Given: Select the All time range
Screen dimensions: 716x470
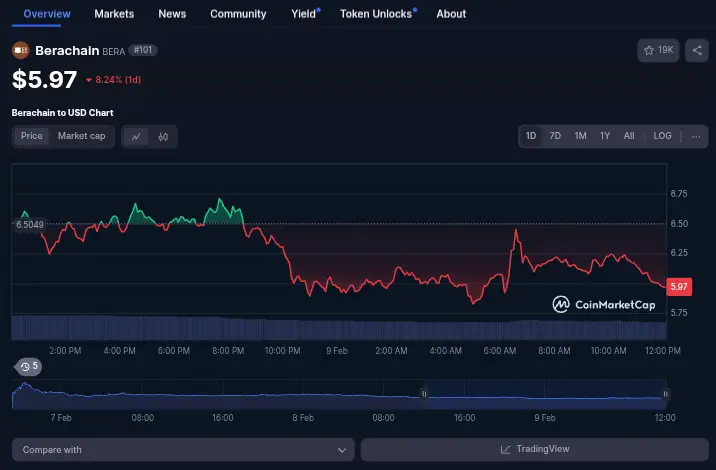Looking at the screenshot, I should [x=629, y=136].
